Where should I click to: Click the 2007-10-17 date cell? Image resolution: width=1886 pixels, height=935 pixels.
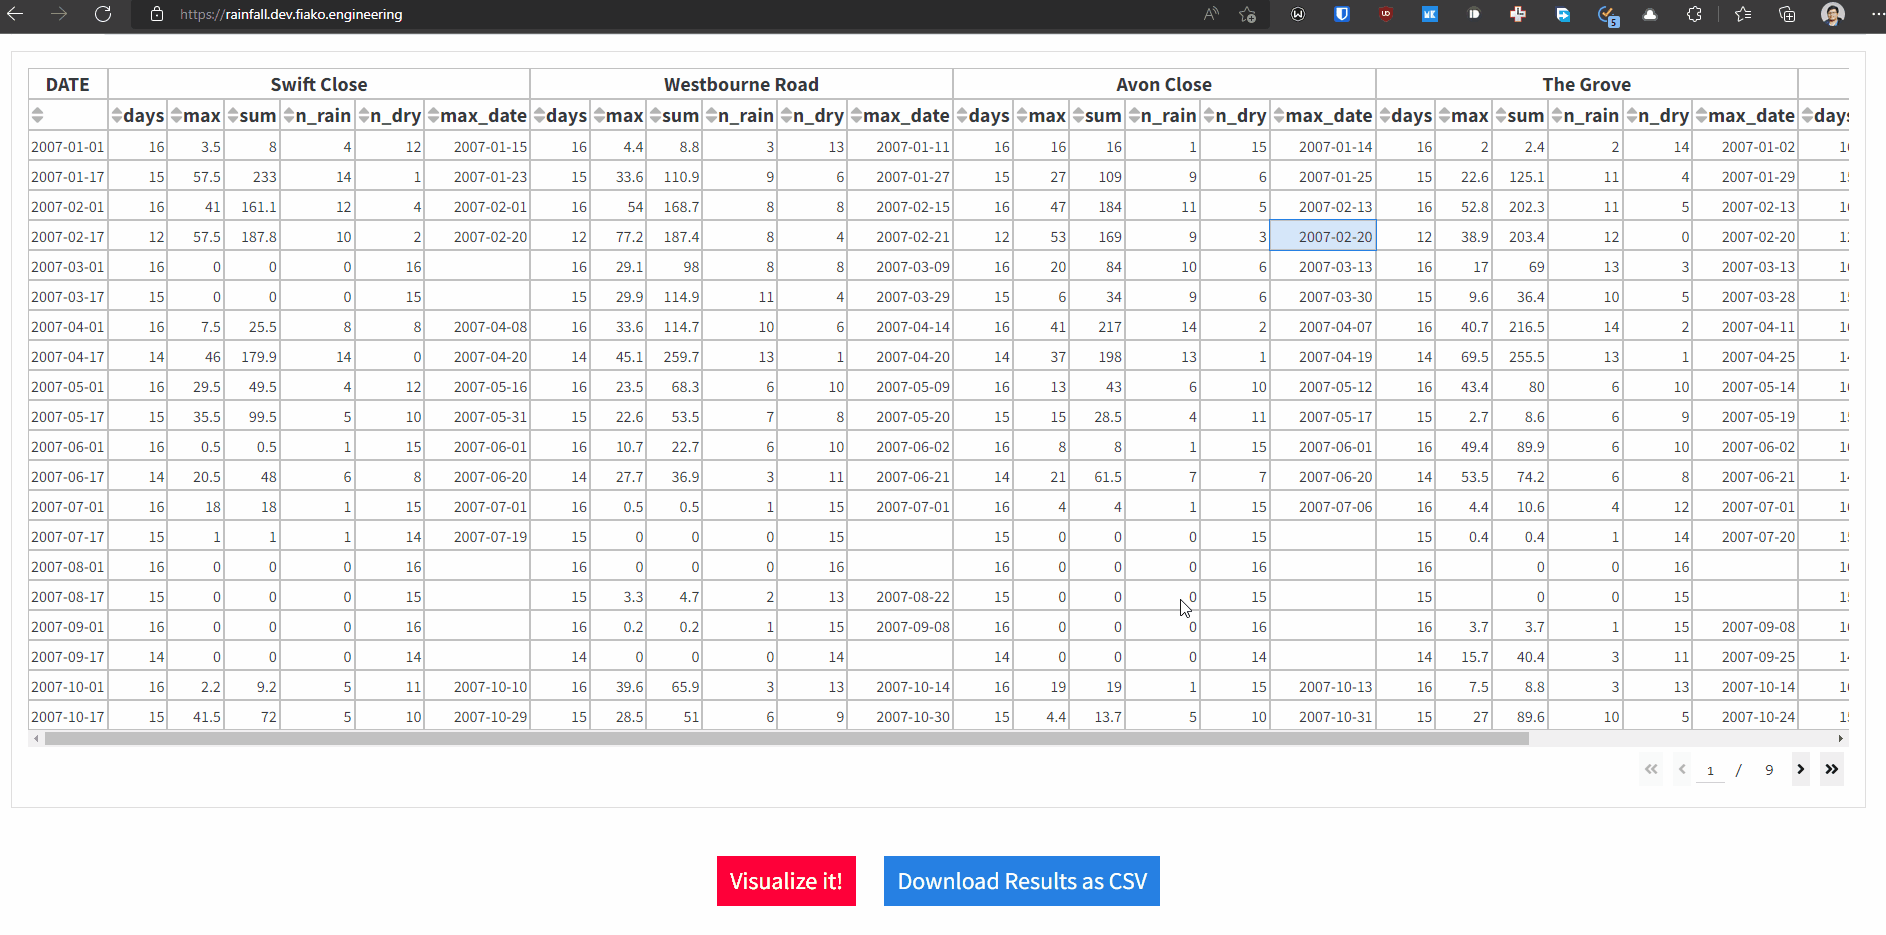68,716
